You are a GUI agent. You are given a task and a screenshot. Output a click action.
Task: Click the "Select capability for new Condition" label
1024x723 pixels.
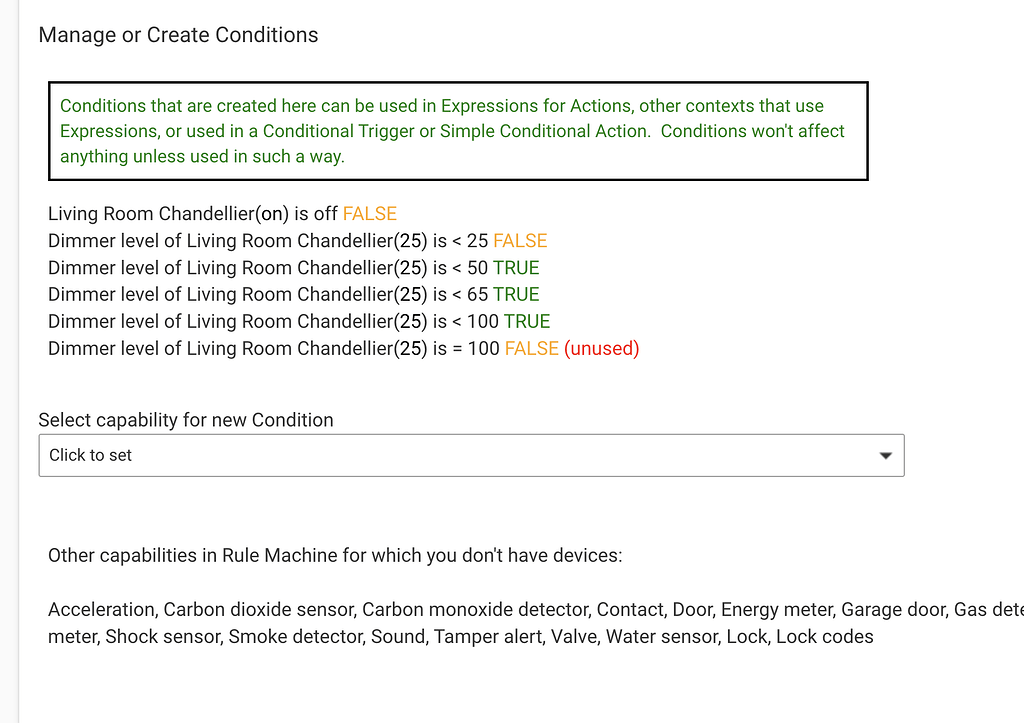(186, 420)
